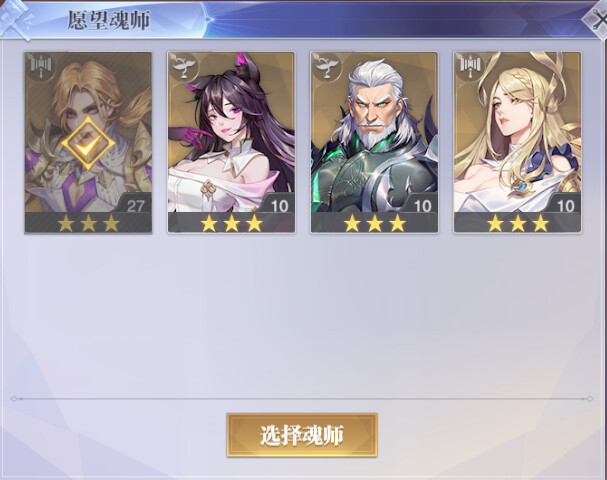Click the class icon on blond male card
The width and height of the screenshot is (607, 480).
tap(41, 67)
